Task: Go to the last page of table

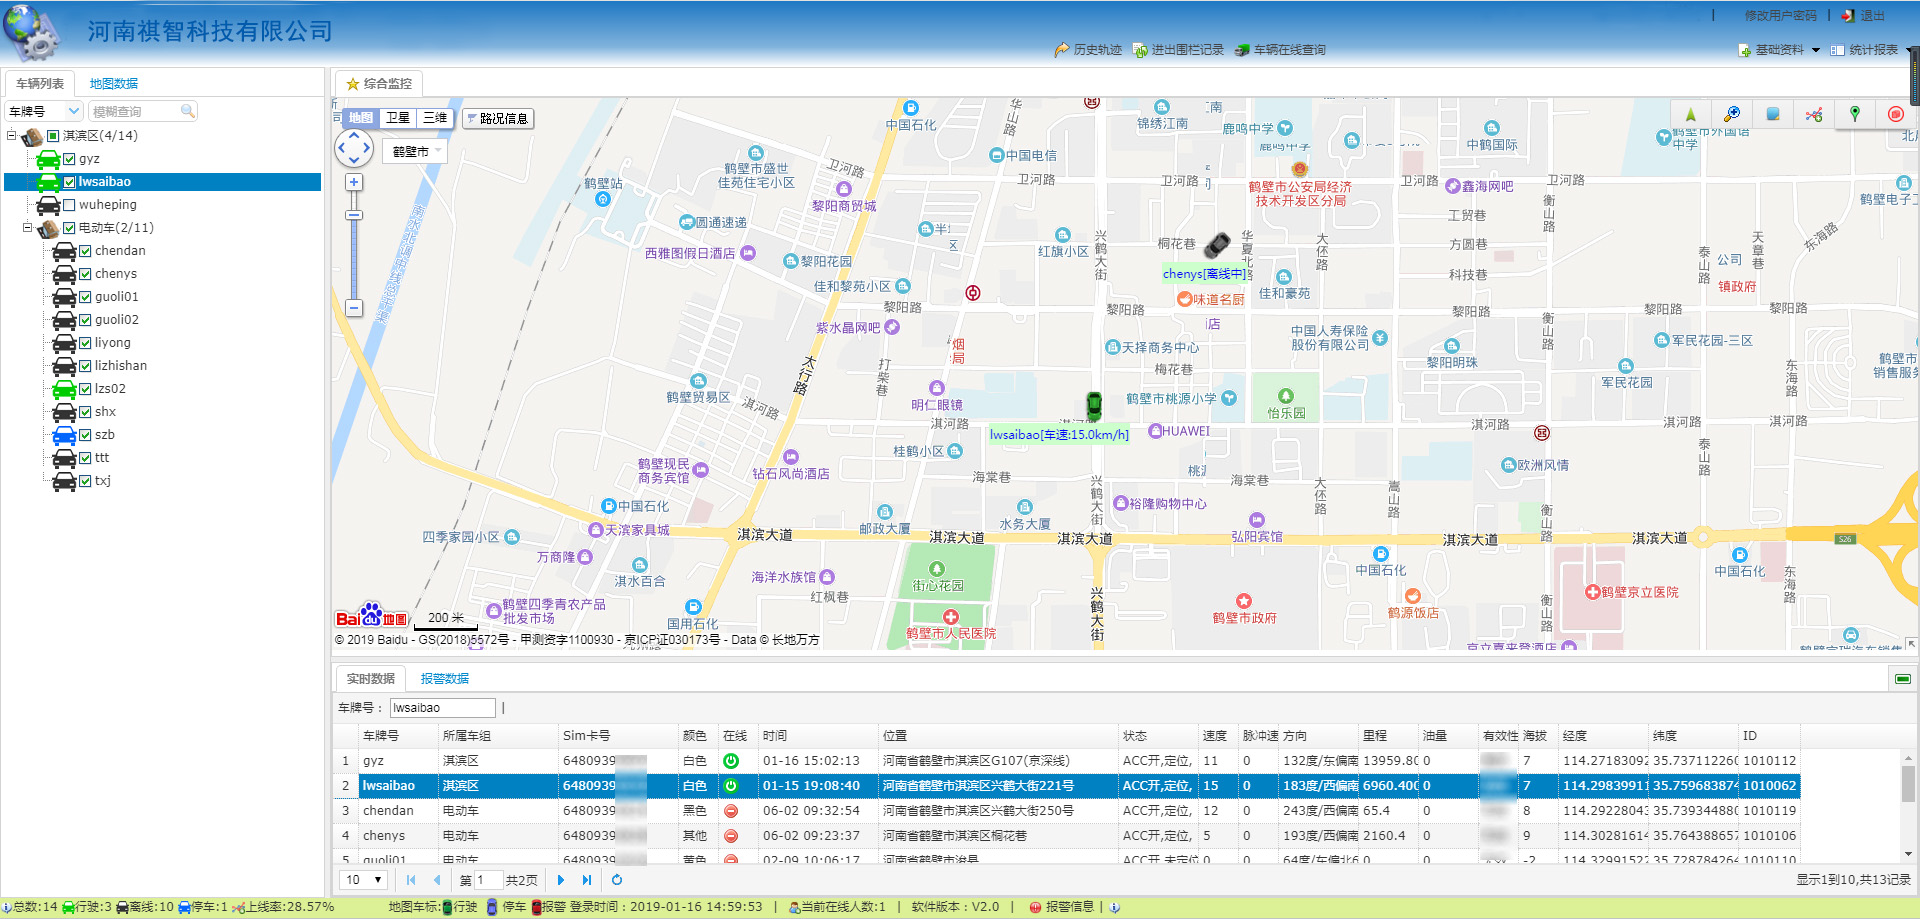Action: 587,880
